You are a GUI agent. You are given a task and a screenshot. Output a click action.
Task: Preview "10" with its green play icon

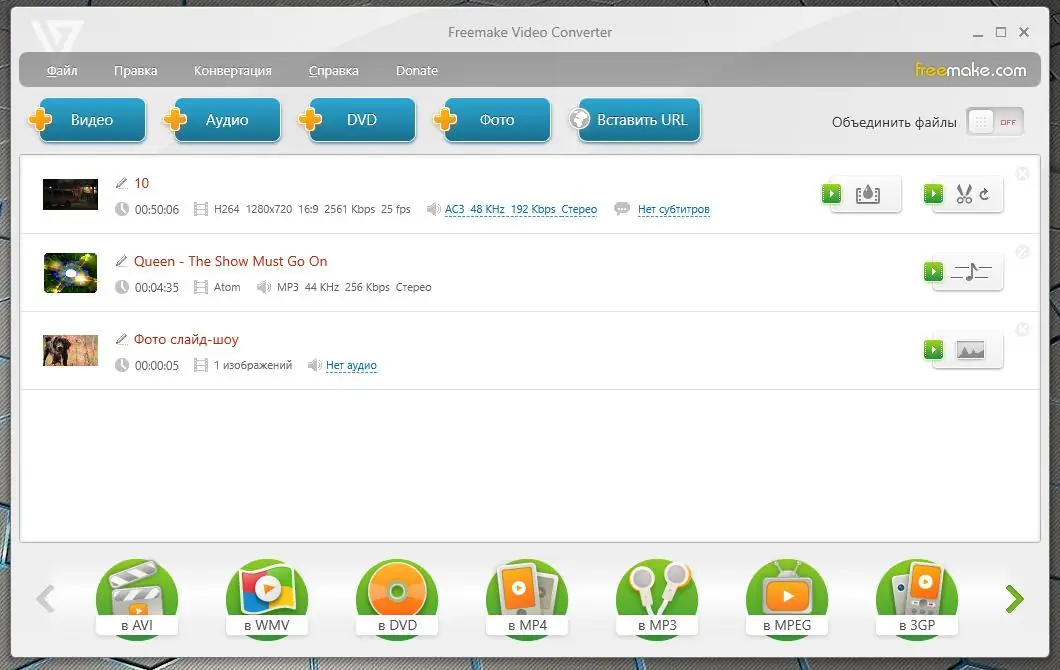coord(831,194)
